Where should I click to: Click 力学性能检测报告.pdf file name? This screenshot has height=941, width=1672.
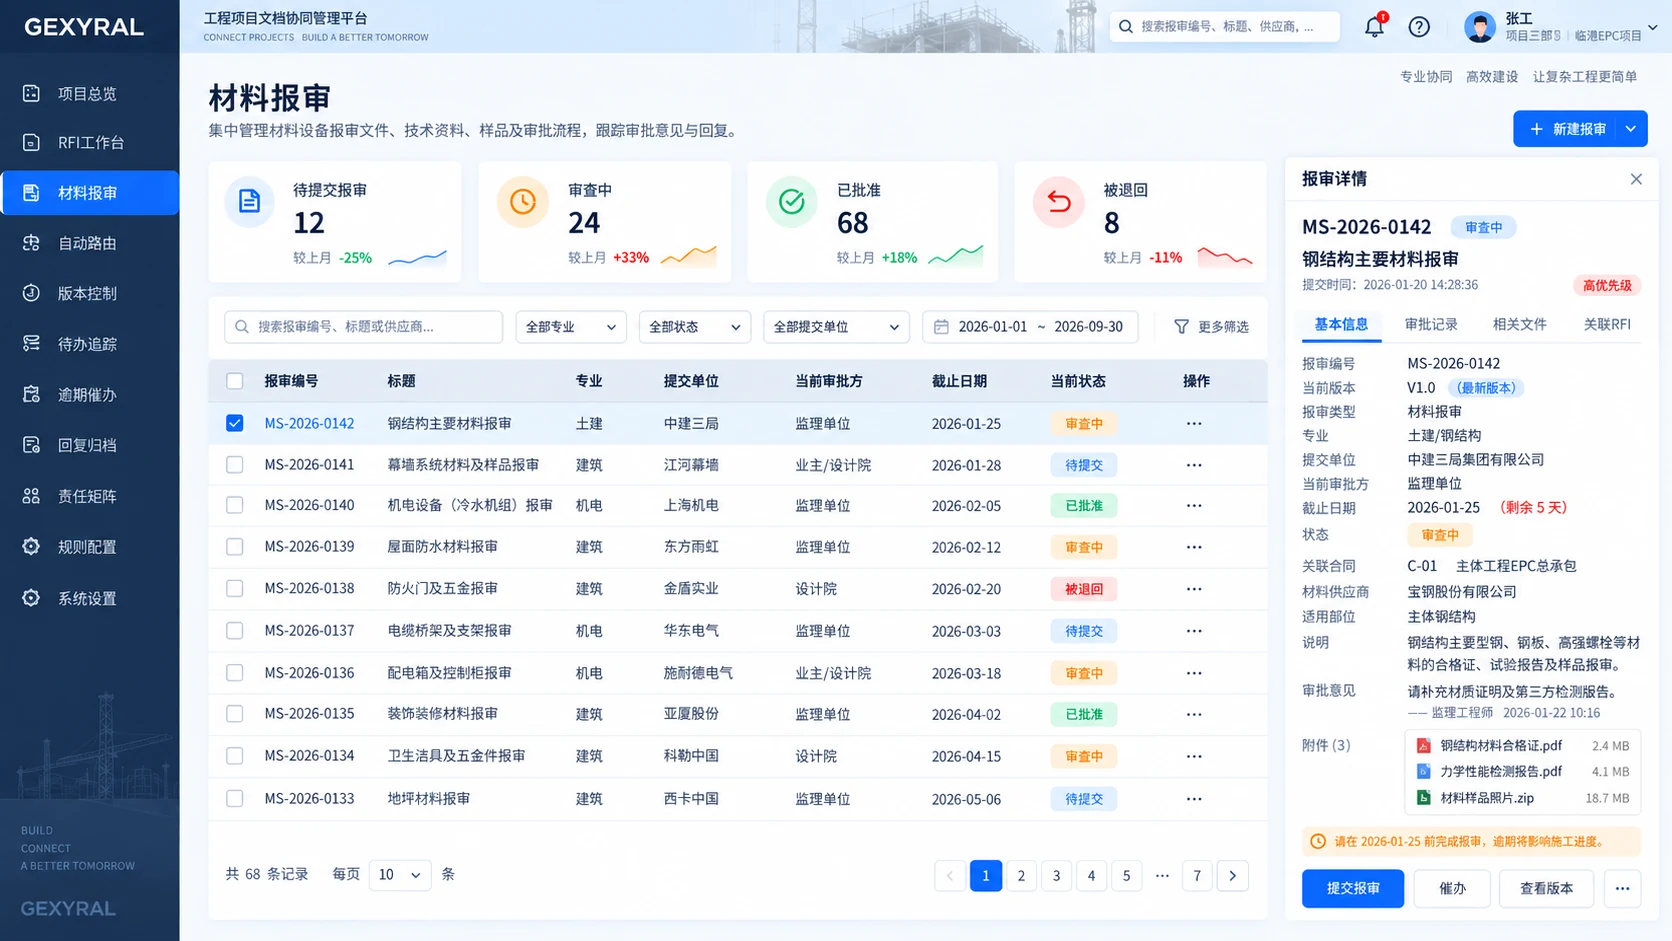(x=1501, y=771)
